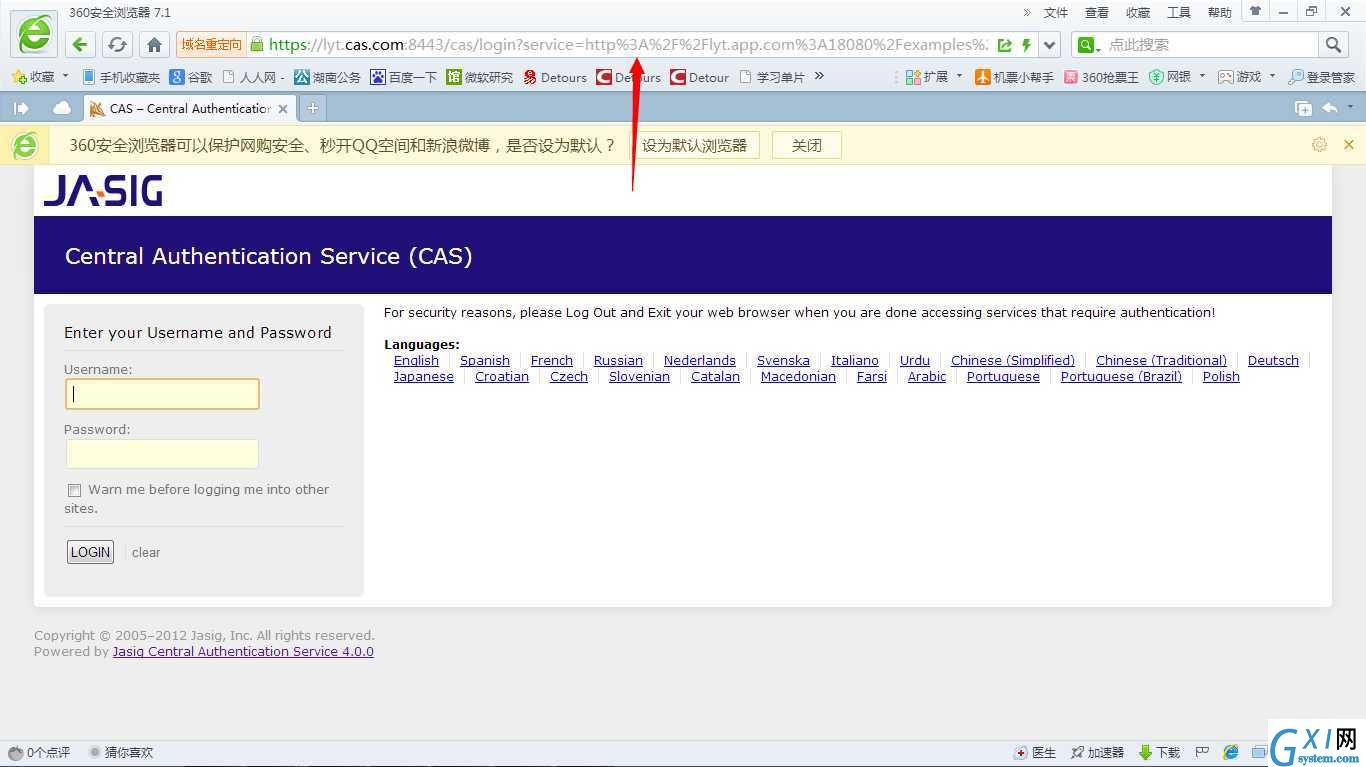Click the Password input field
Viewport: 1366px width, 767px height.
(162, 454)
